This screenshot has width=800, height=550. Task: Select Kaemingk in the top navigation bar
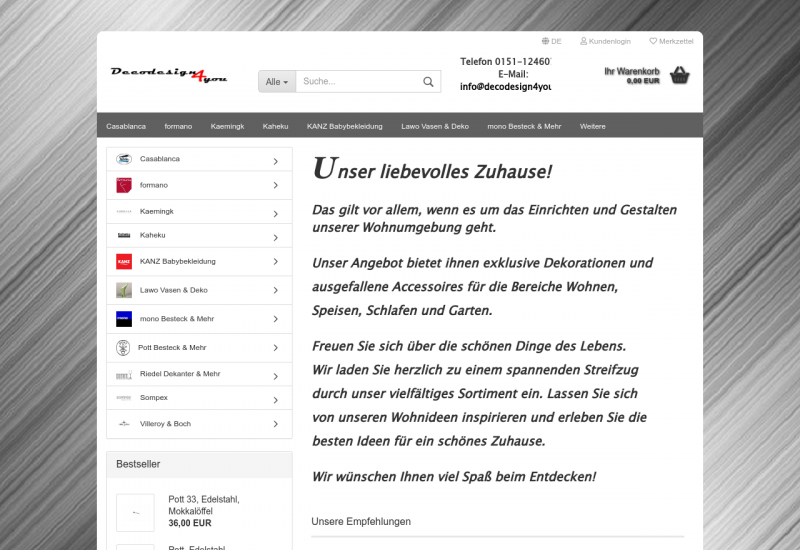pyautogui.click(x=227, y=126)
